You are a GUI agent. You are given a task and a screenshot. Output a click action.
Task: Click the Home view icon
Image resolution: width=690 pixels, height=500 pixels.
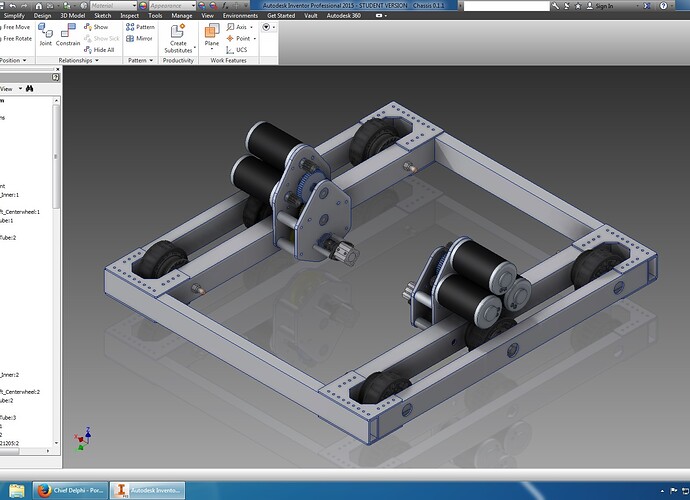39,6
